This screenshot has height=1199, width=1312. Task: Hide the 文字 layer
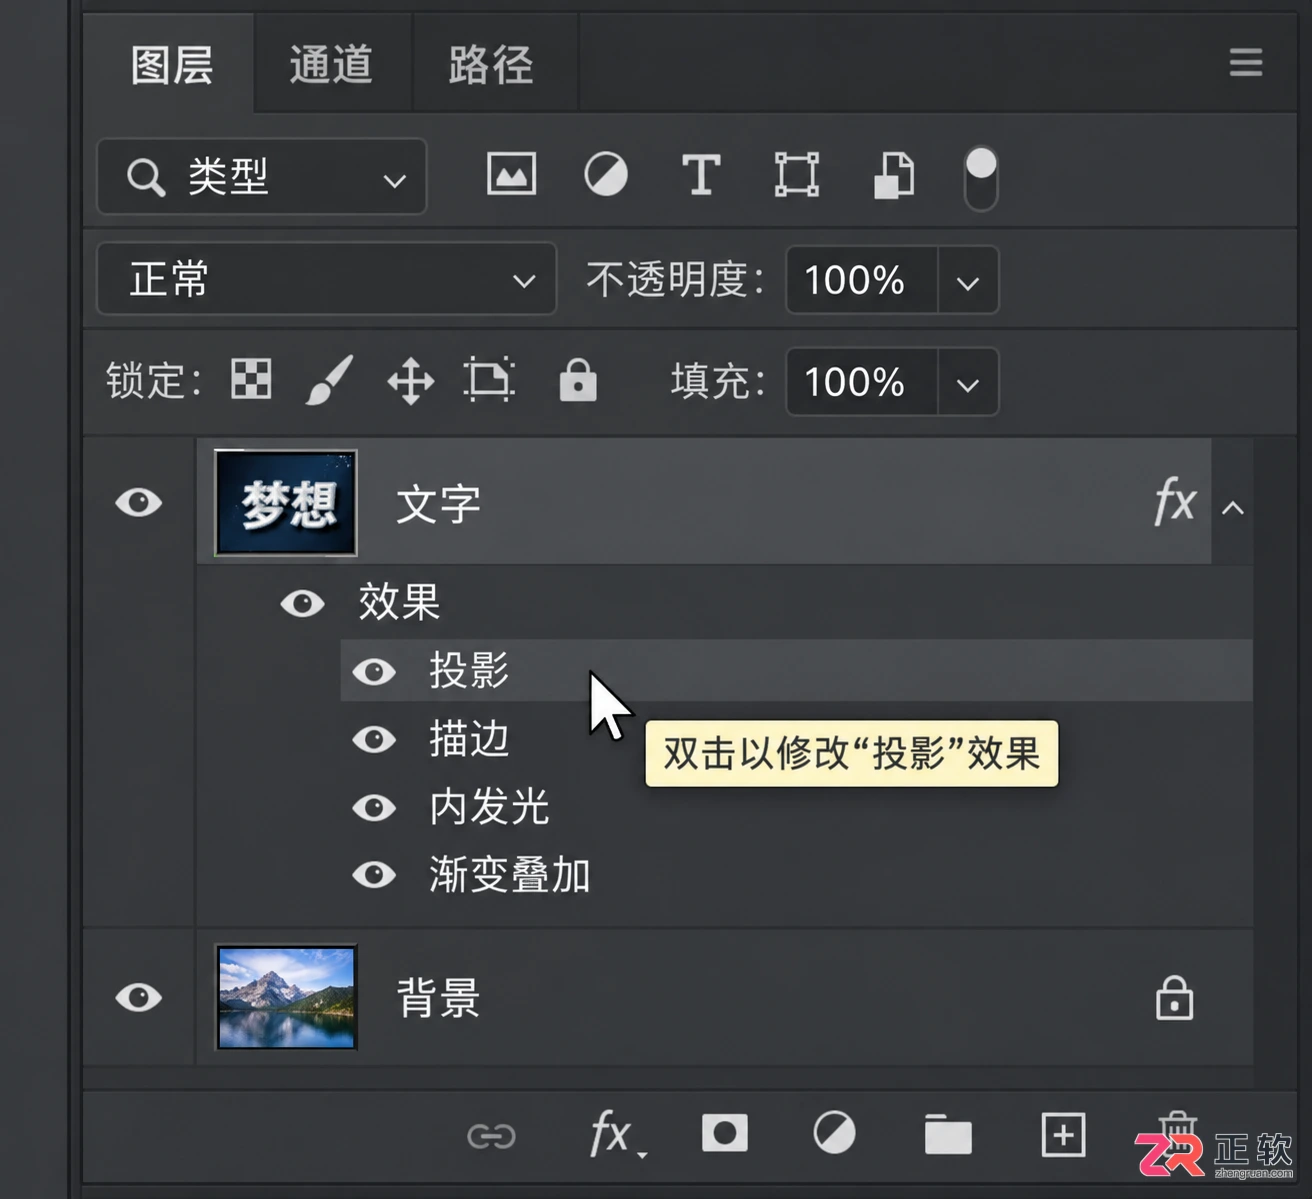139,502
